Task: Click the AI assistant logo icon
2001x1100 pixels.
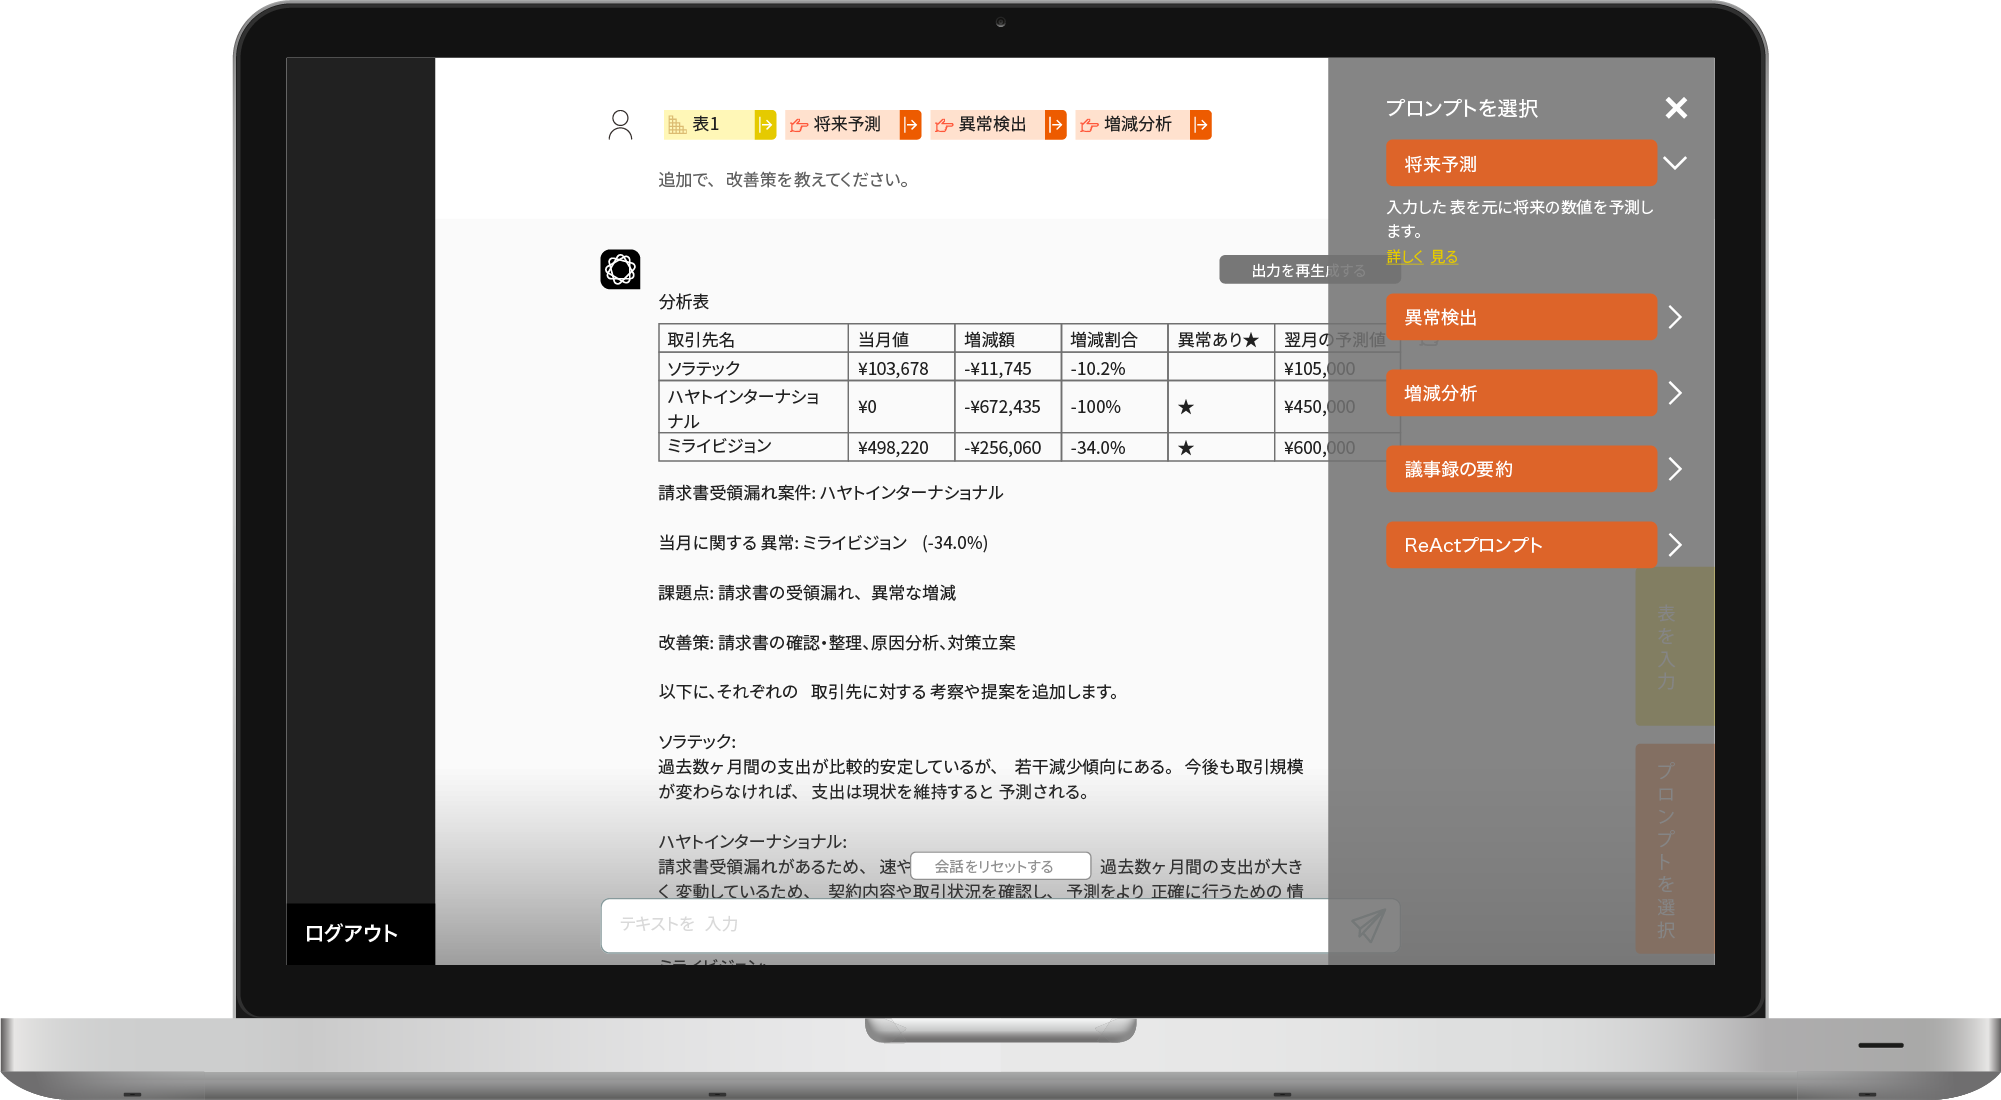Action: coord(620,269)
